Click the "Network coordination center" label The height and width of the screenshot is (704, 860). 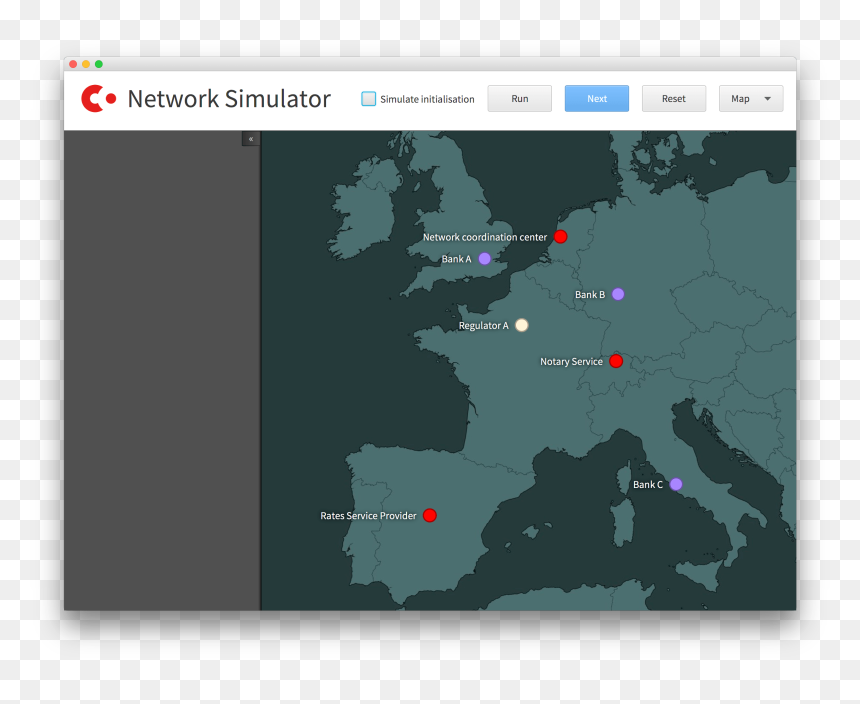click(x=485, y=237)
